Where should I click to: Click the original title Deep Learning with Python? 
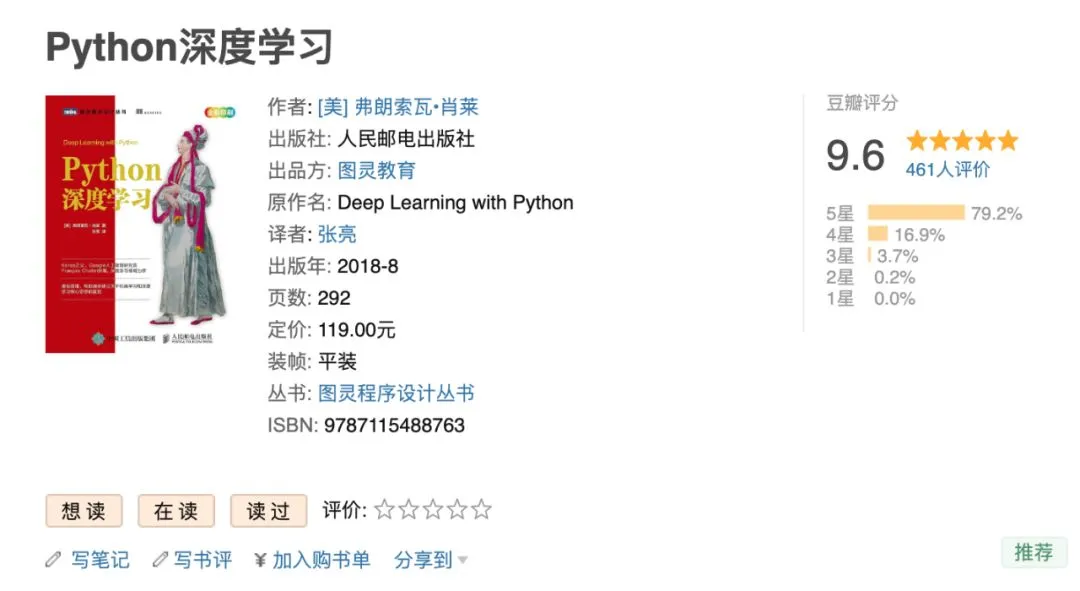point(455,203)
